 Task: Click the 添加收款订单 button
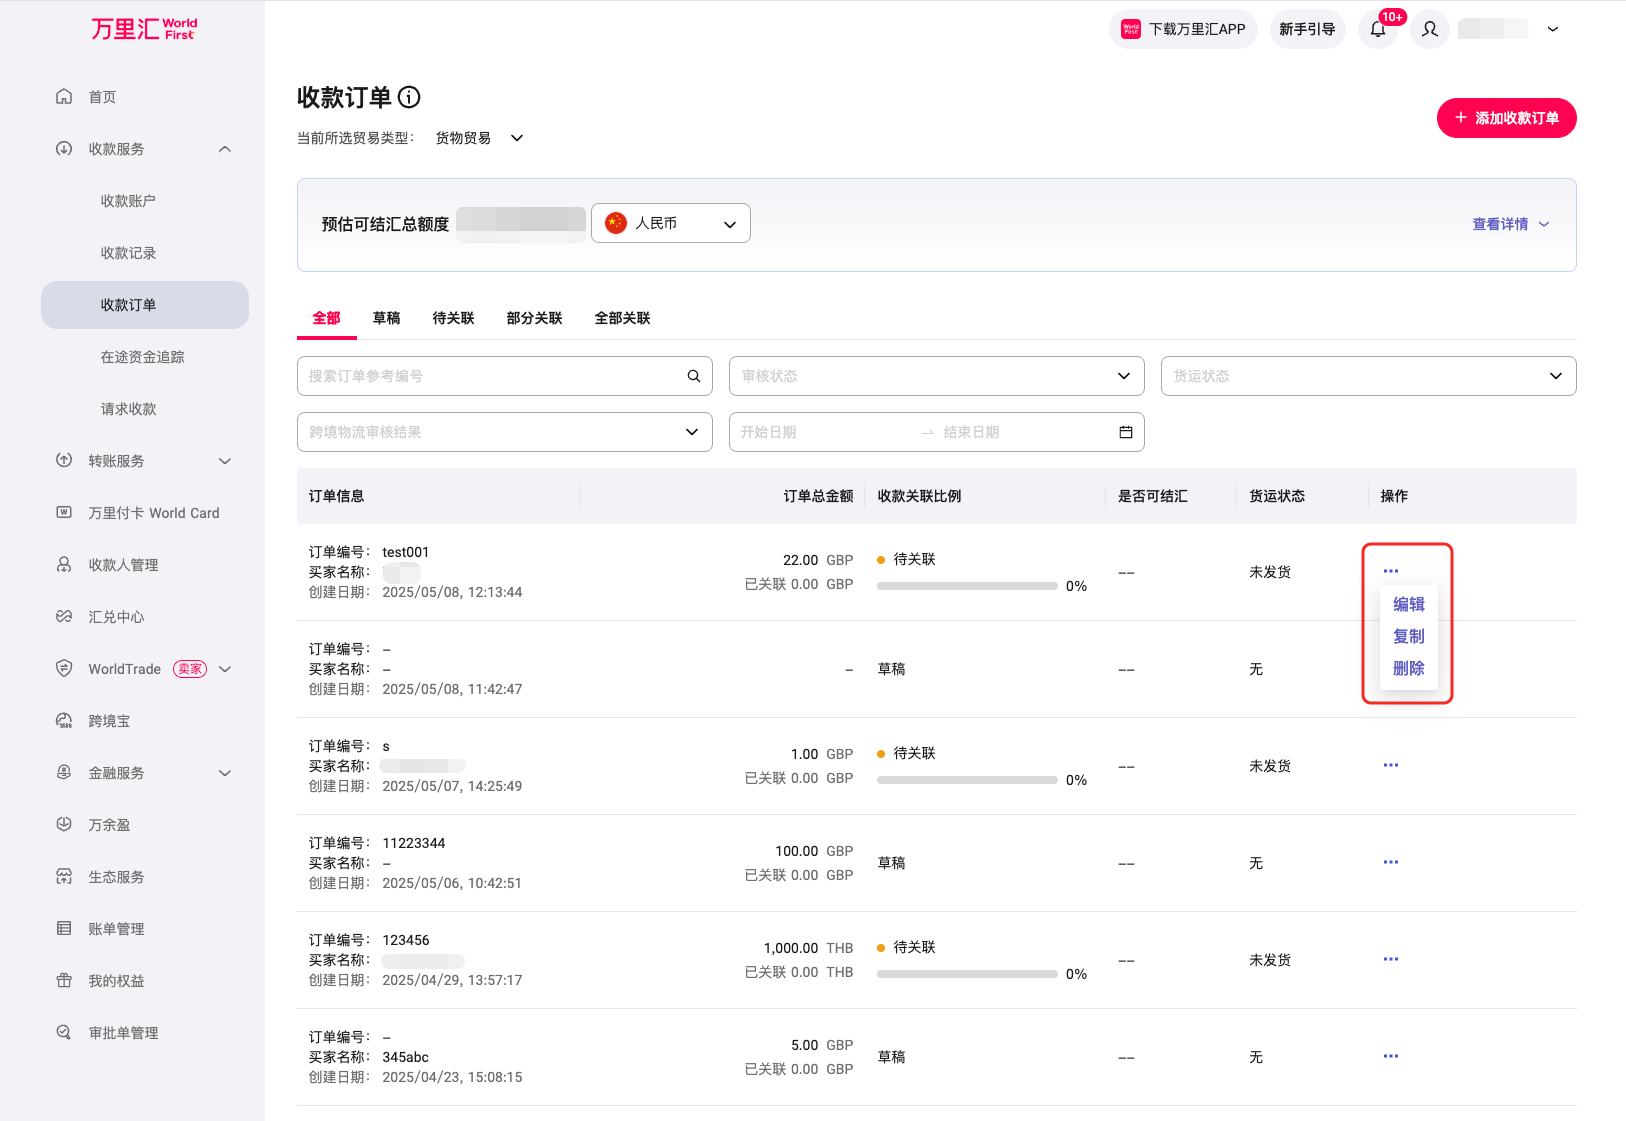[1506, 118]
